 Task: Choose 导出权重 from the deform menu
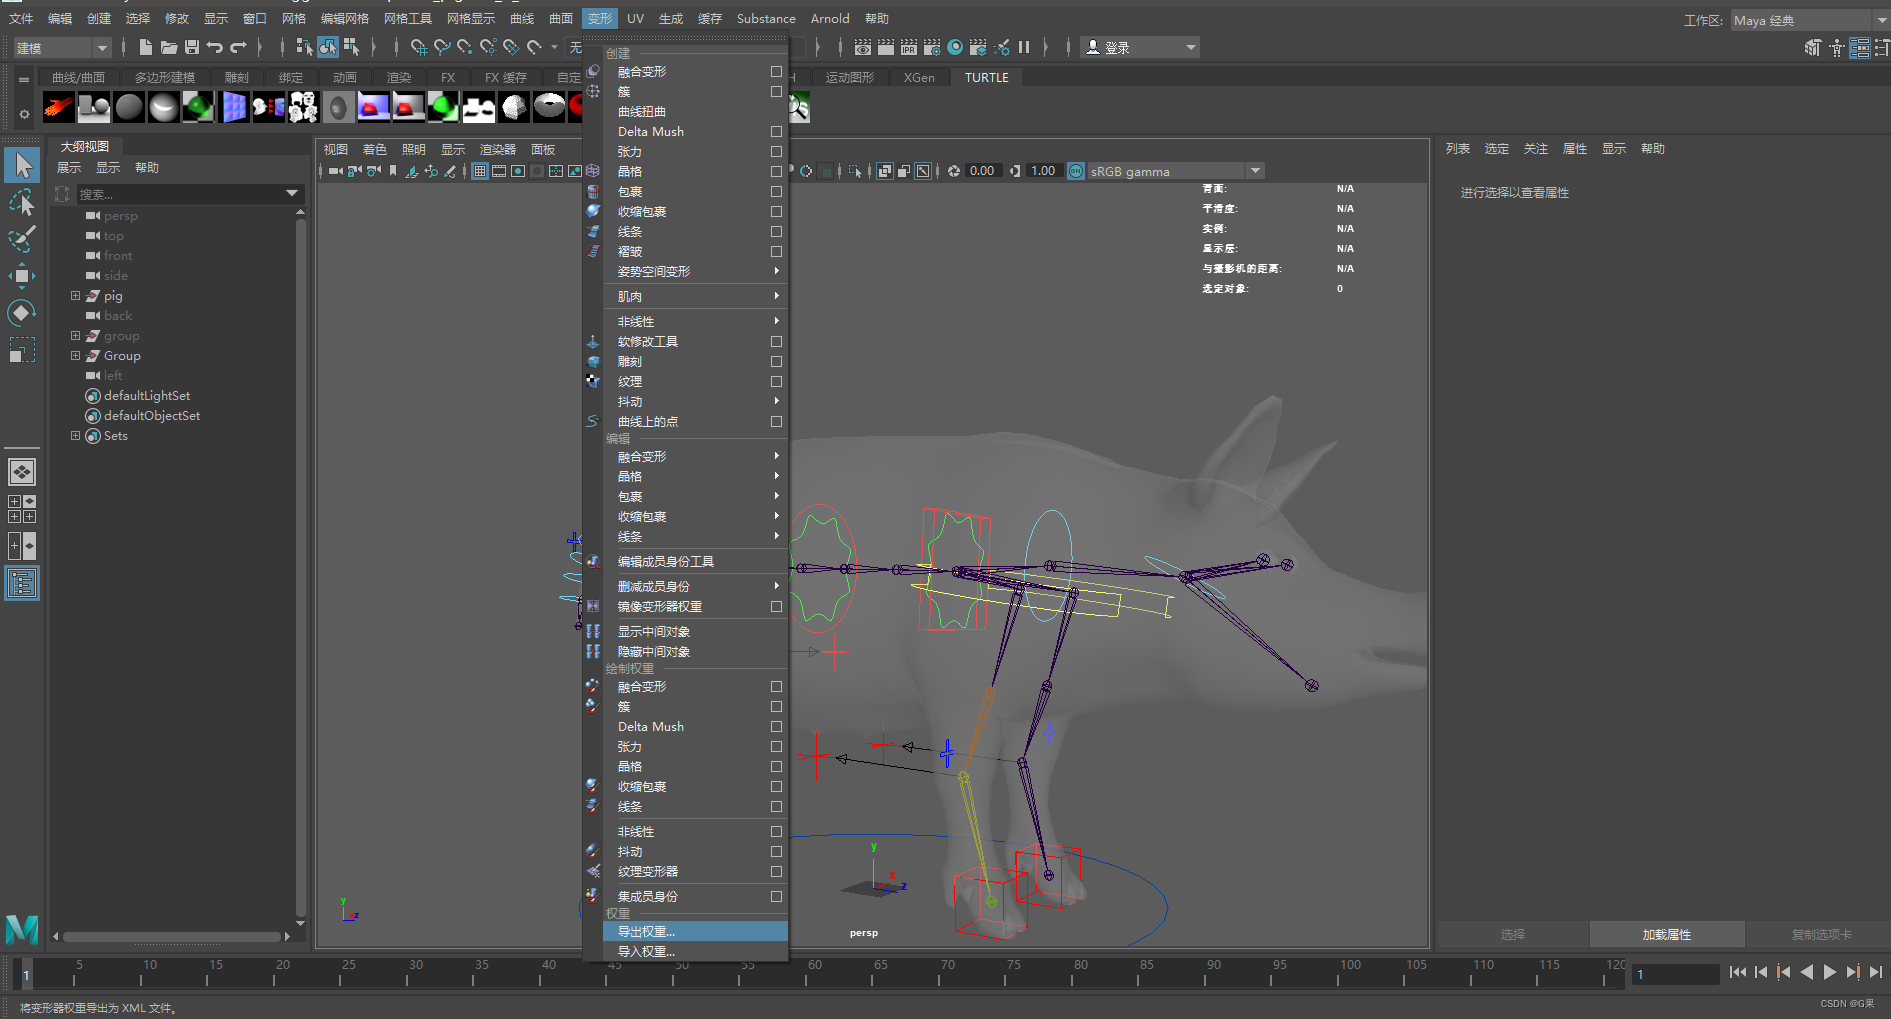[646, 931]
